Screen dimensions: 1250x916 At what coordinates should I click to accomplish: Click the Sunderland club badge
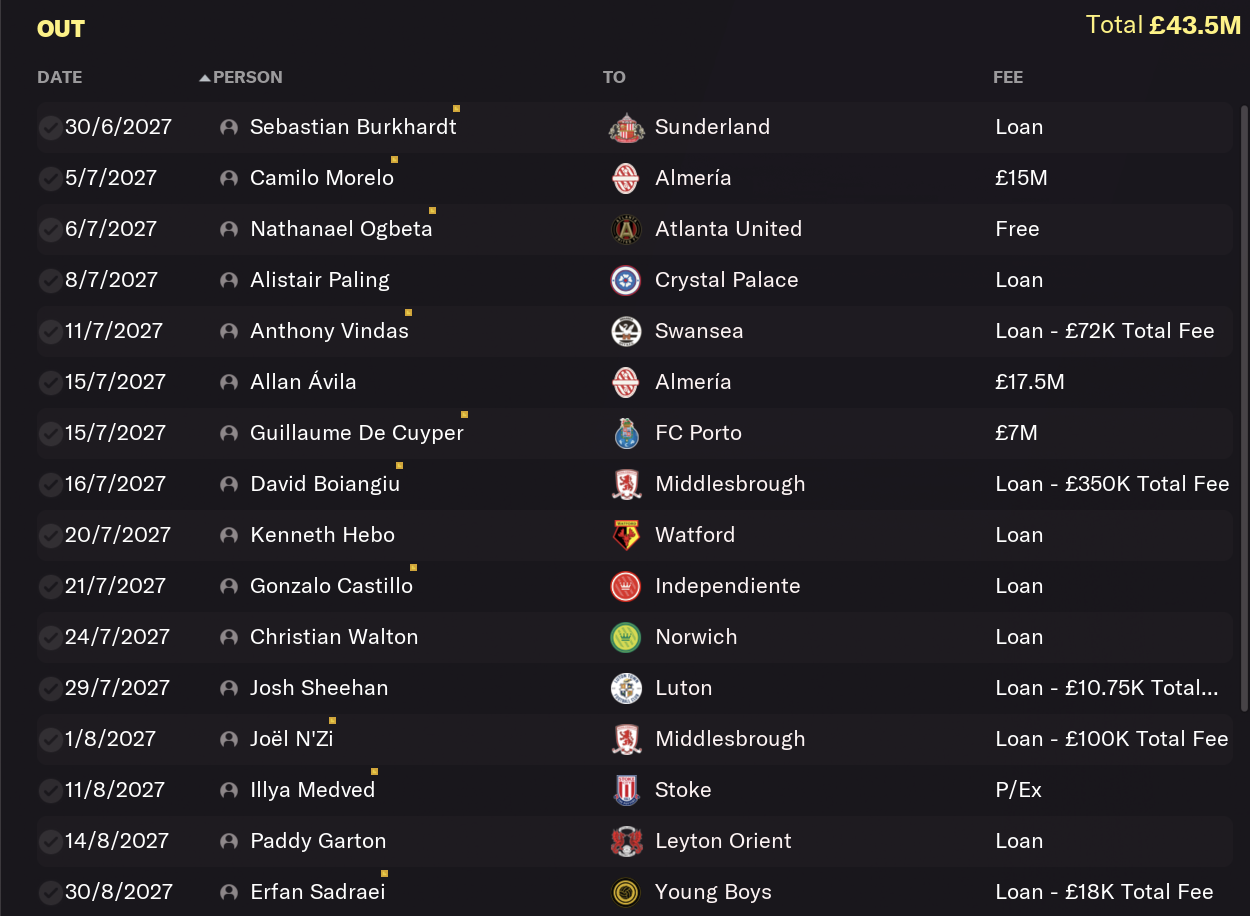tap(626, 127)
